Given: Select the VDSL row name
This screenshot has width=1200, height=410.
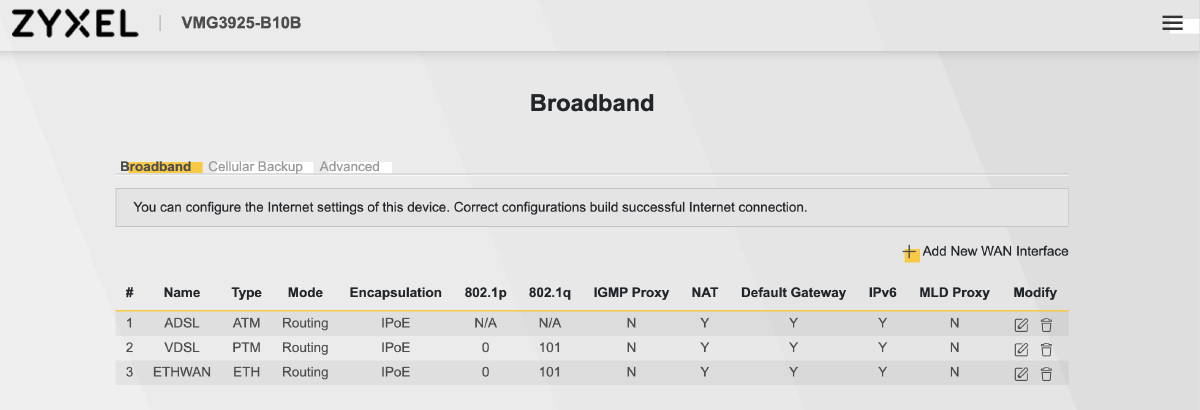Looking at the screenshot, I should click(x=182, y=348).
